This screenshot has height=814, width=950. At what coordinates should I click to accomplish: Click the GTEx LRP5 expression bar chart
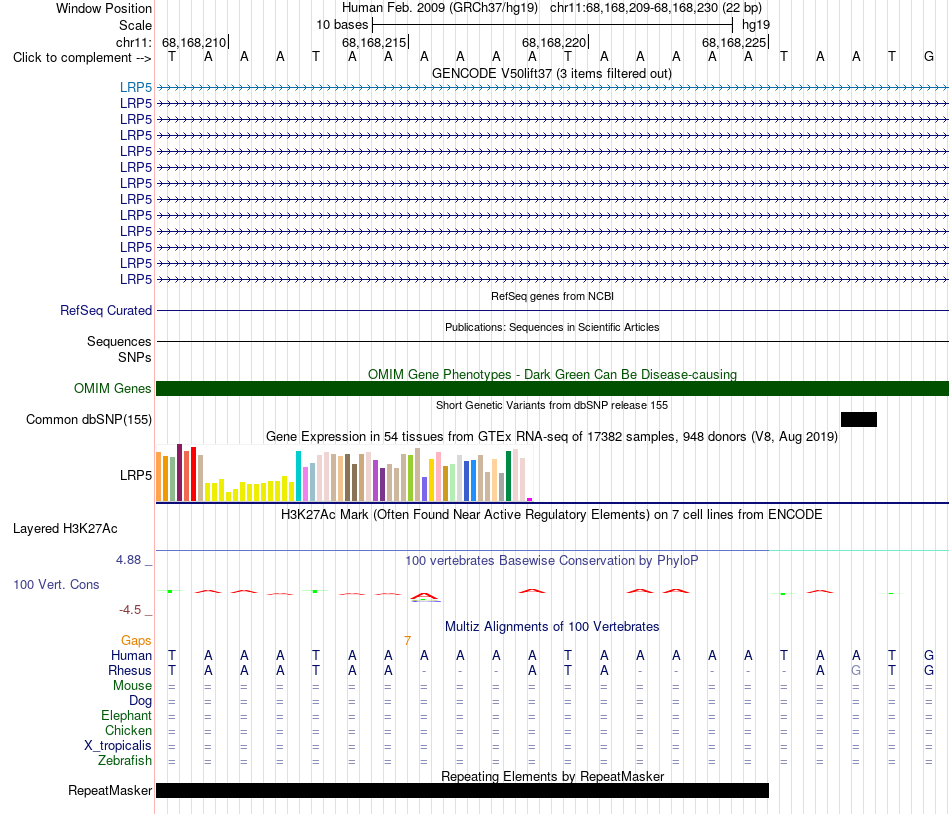click(344, 473)
